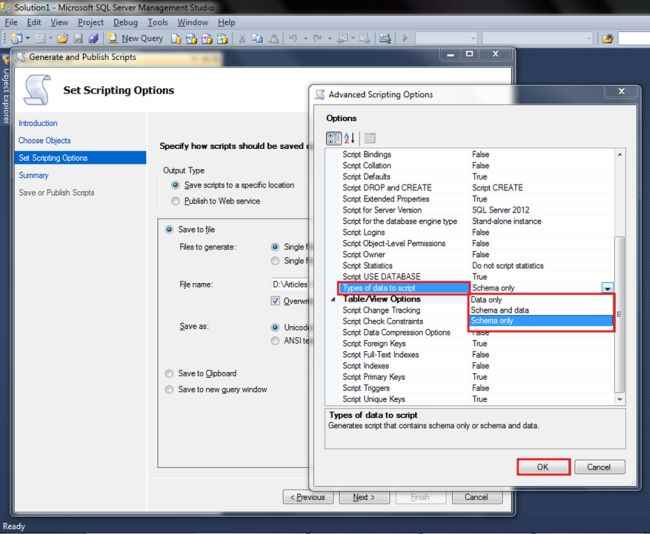Image resolution: width=650 pixels, height=534 pixels.
Task: Toggle the Overwrite checkbox
Action: click(x=275, y=301)
